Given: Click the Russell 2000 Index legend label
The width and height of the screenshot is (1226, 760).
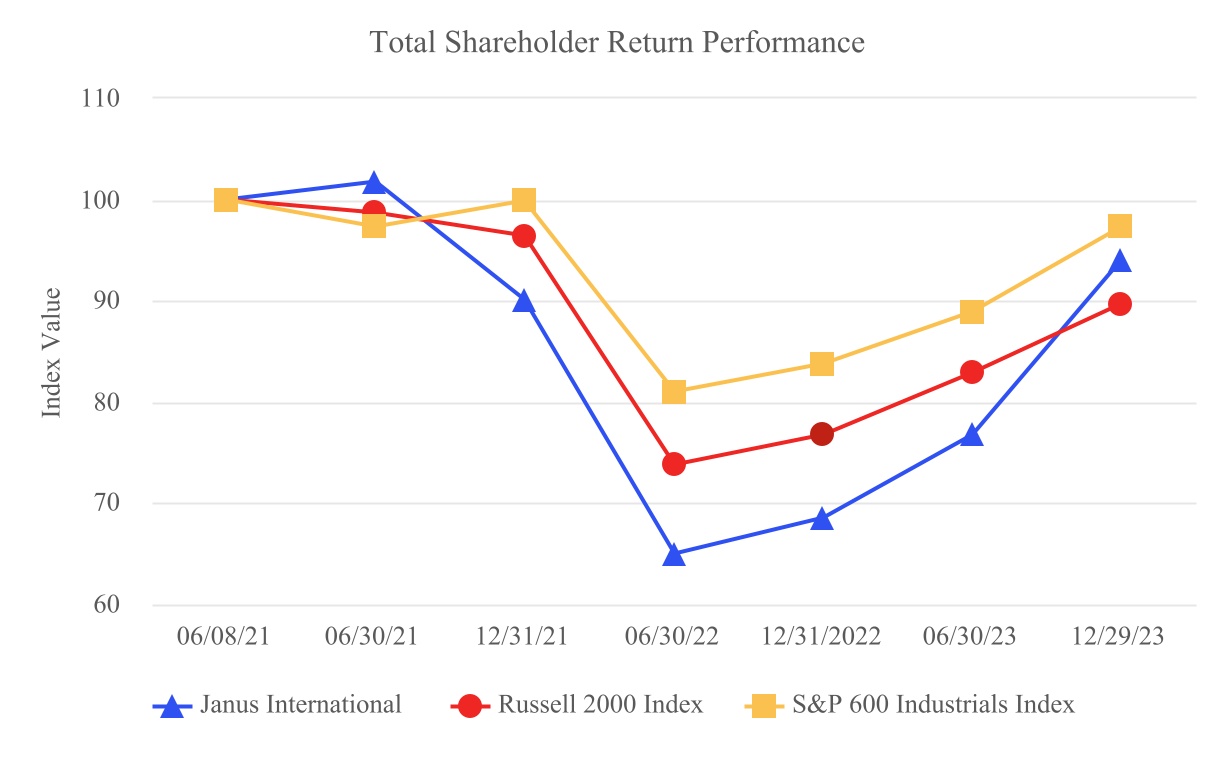Looking at the screenshot, I should (x=600, y=705).
